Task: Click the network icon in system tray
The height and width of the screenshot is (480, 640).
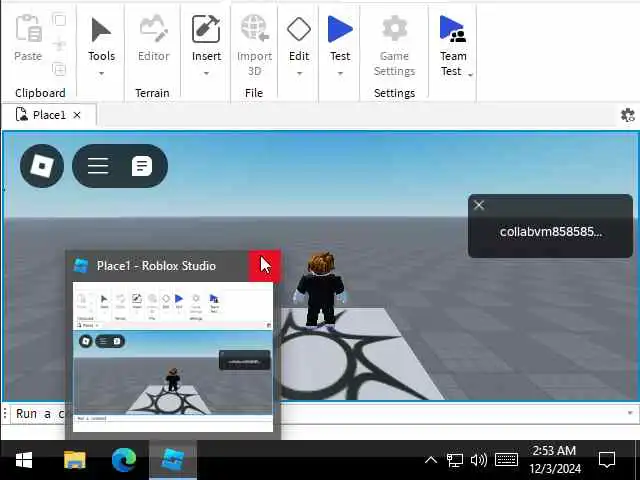Action: pos(454,460)
